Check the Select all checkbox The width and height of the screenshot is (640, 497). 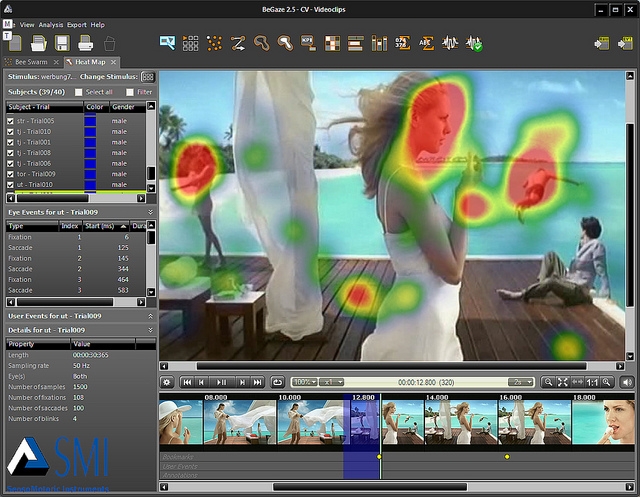[x=79, y=92]
